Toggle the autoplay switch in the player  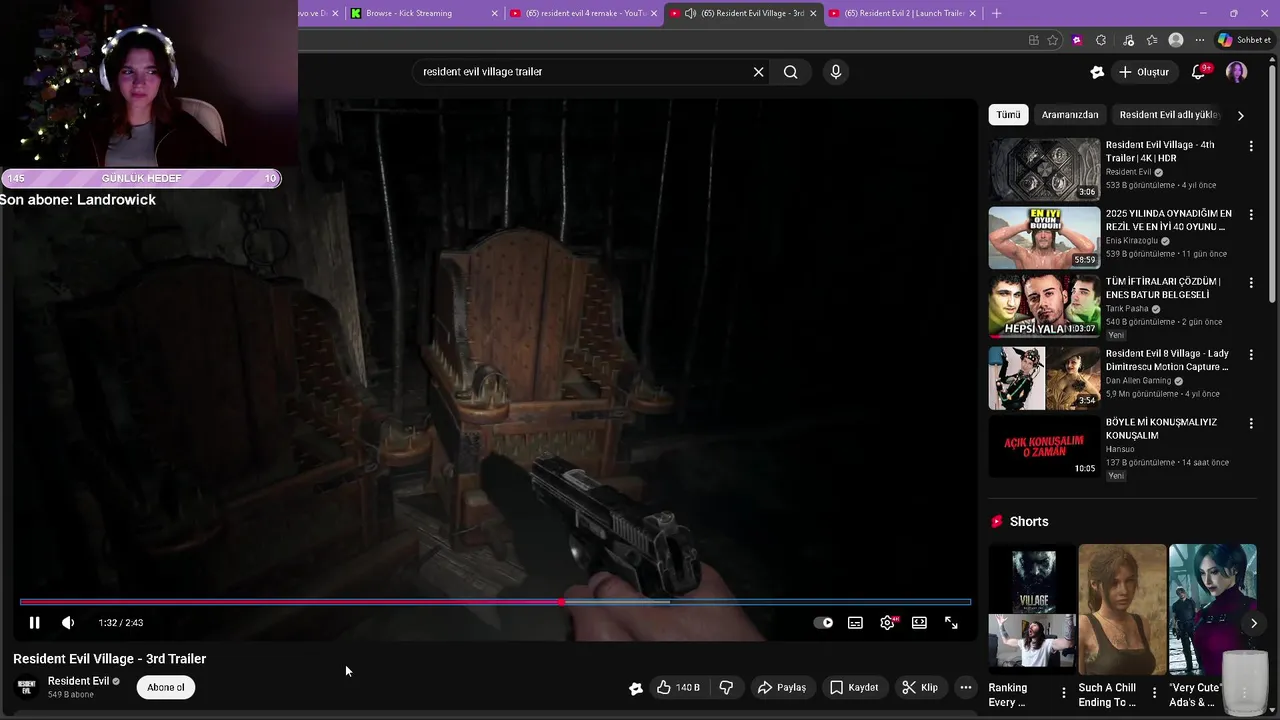pyautogui.click(x=823, y=623)
